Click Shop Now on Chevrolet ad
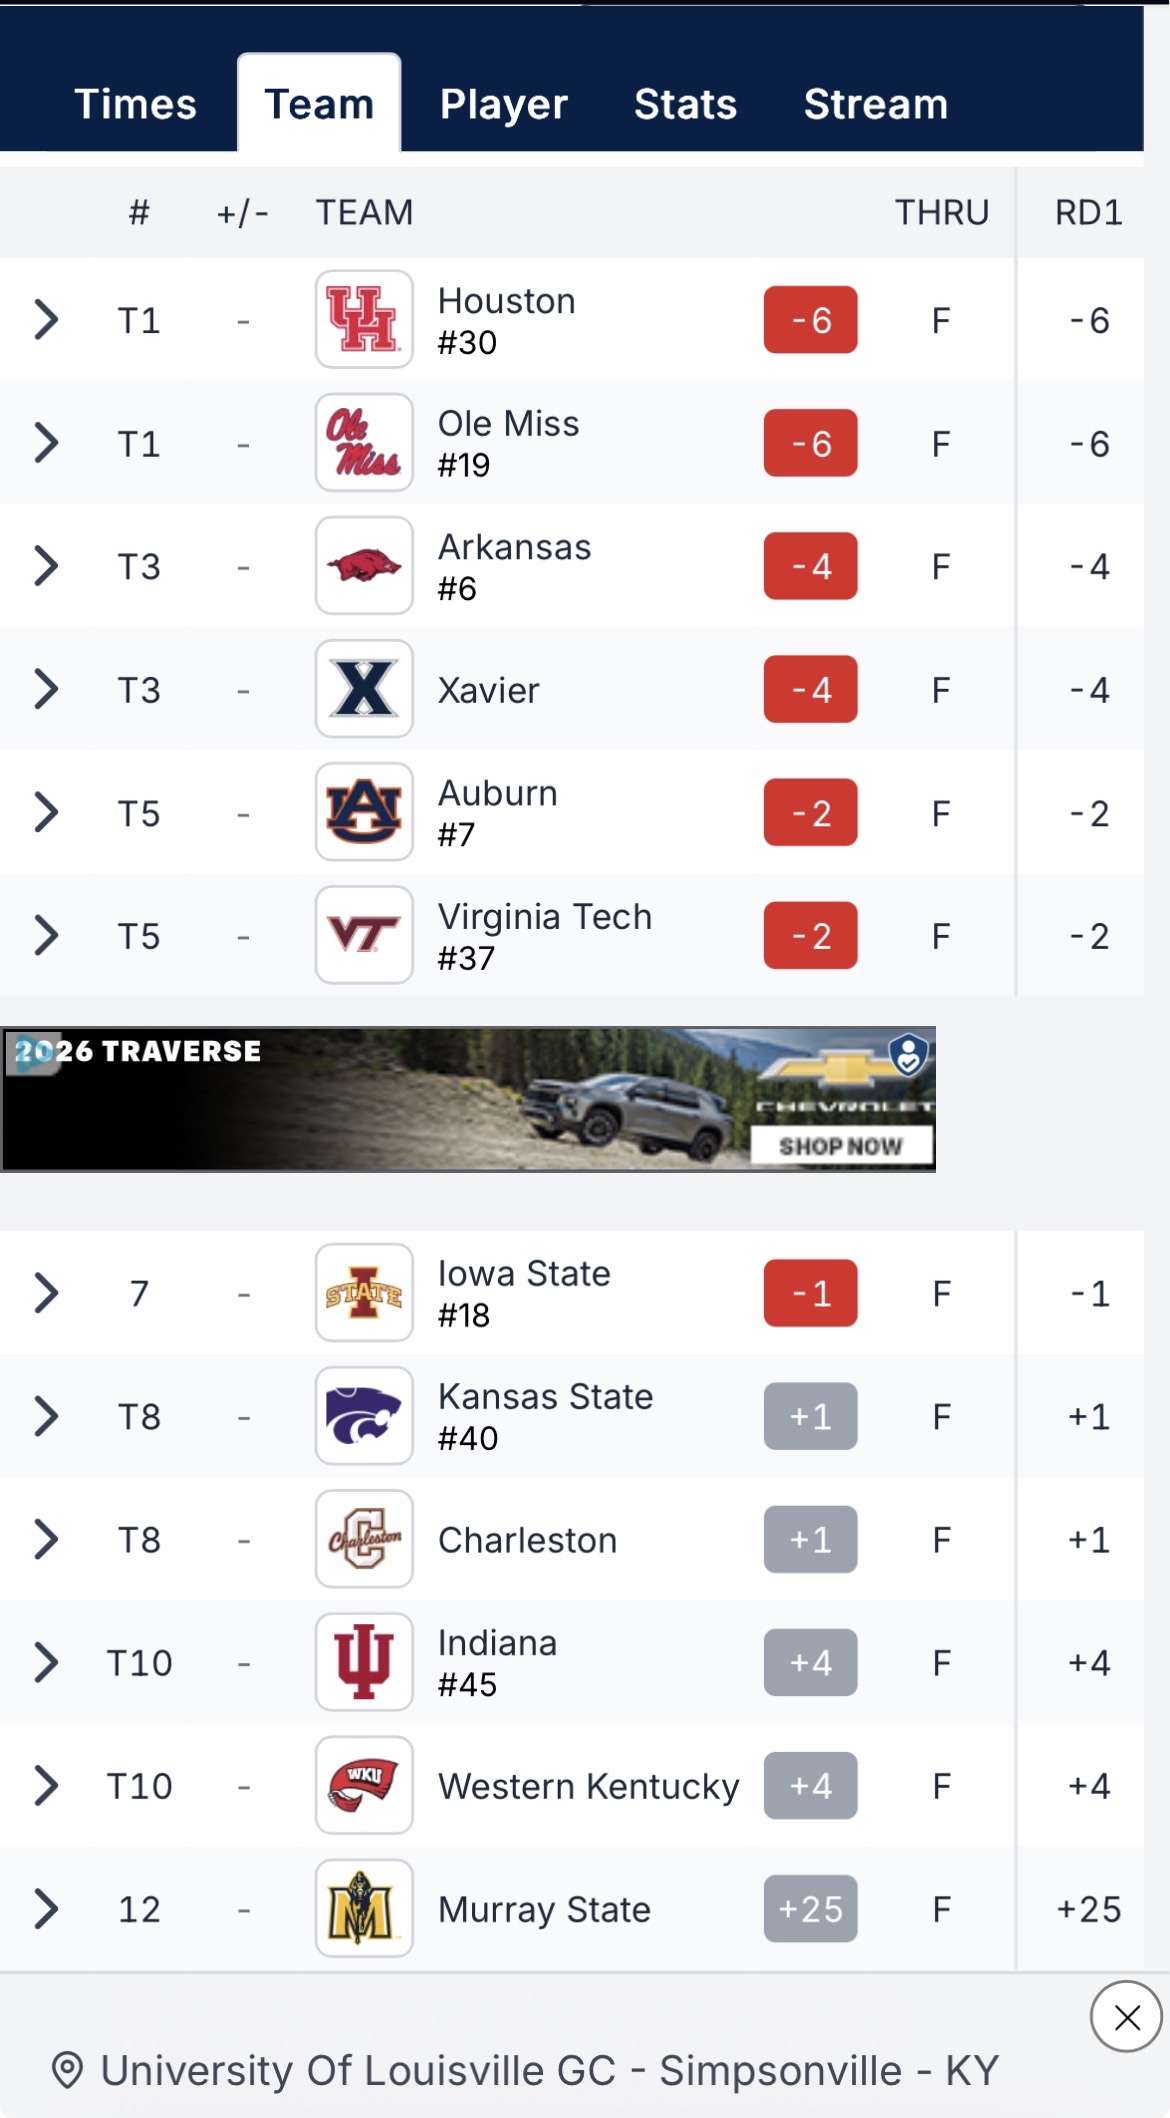 coord(841,1146)
